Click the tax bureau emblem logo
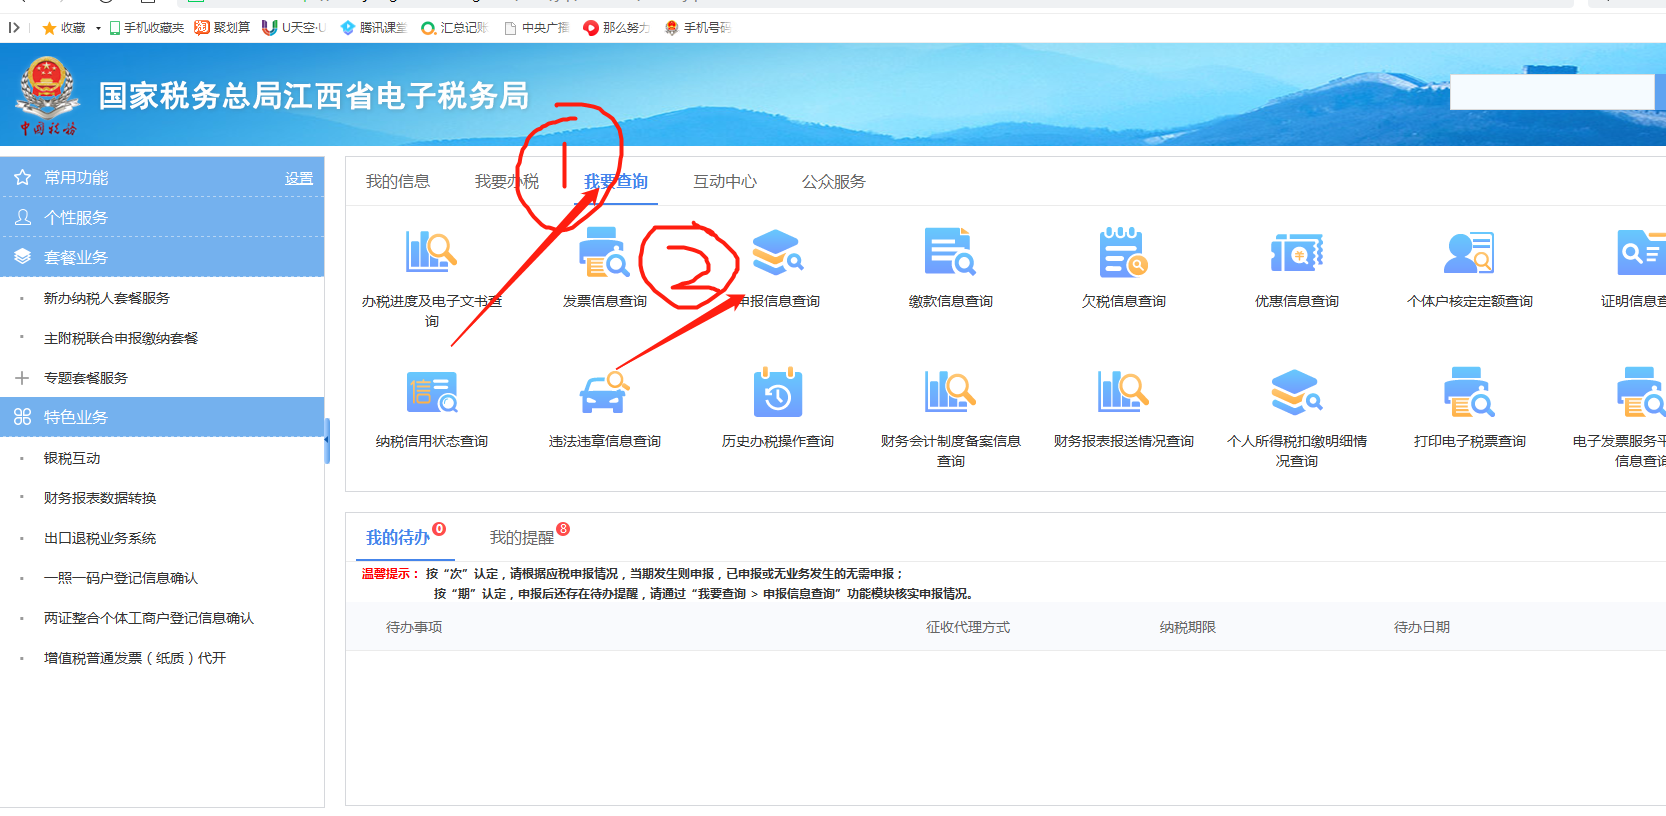The height and width of the screenshot is (816, 1666). 47,95
